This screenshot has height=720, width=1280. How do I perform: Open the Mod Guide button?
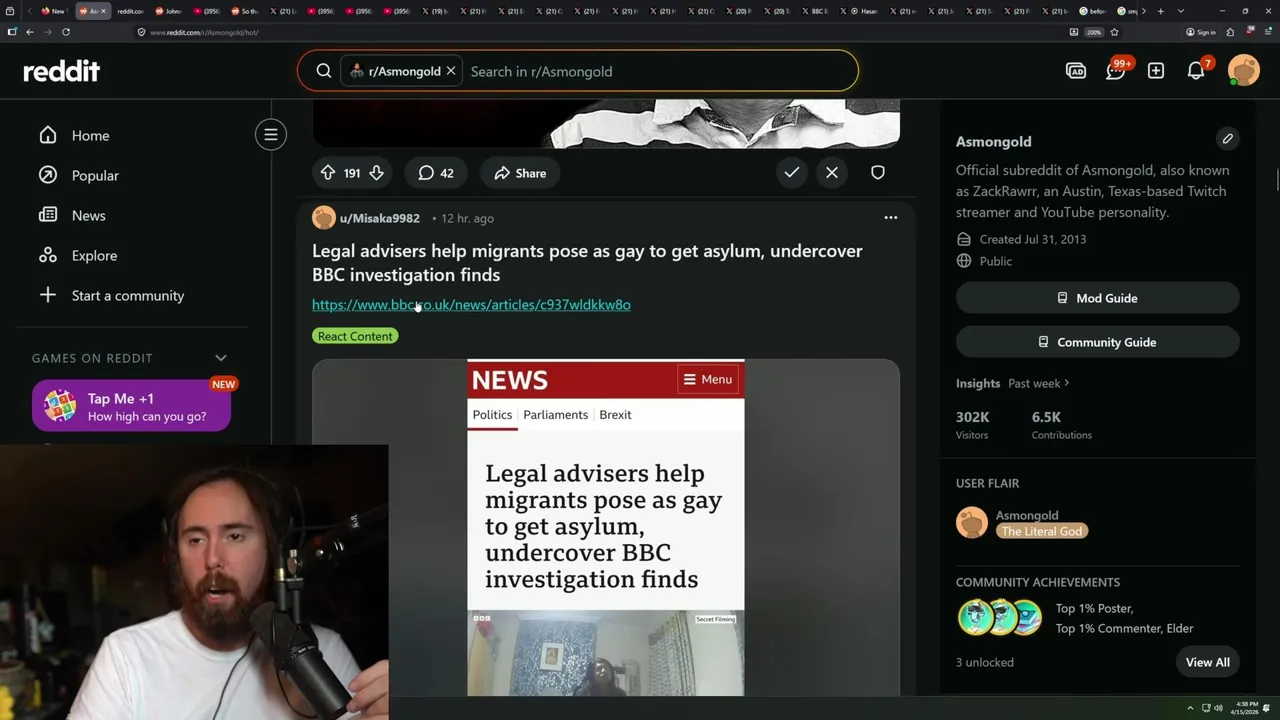(x=1097, y=298)
